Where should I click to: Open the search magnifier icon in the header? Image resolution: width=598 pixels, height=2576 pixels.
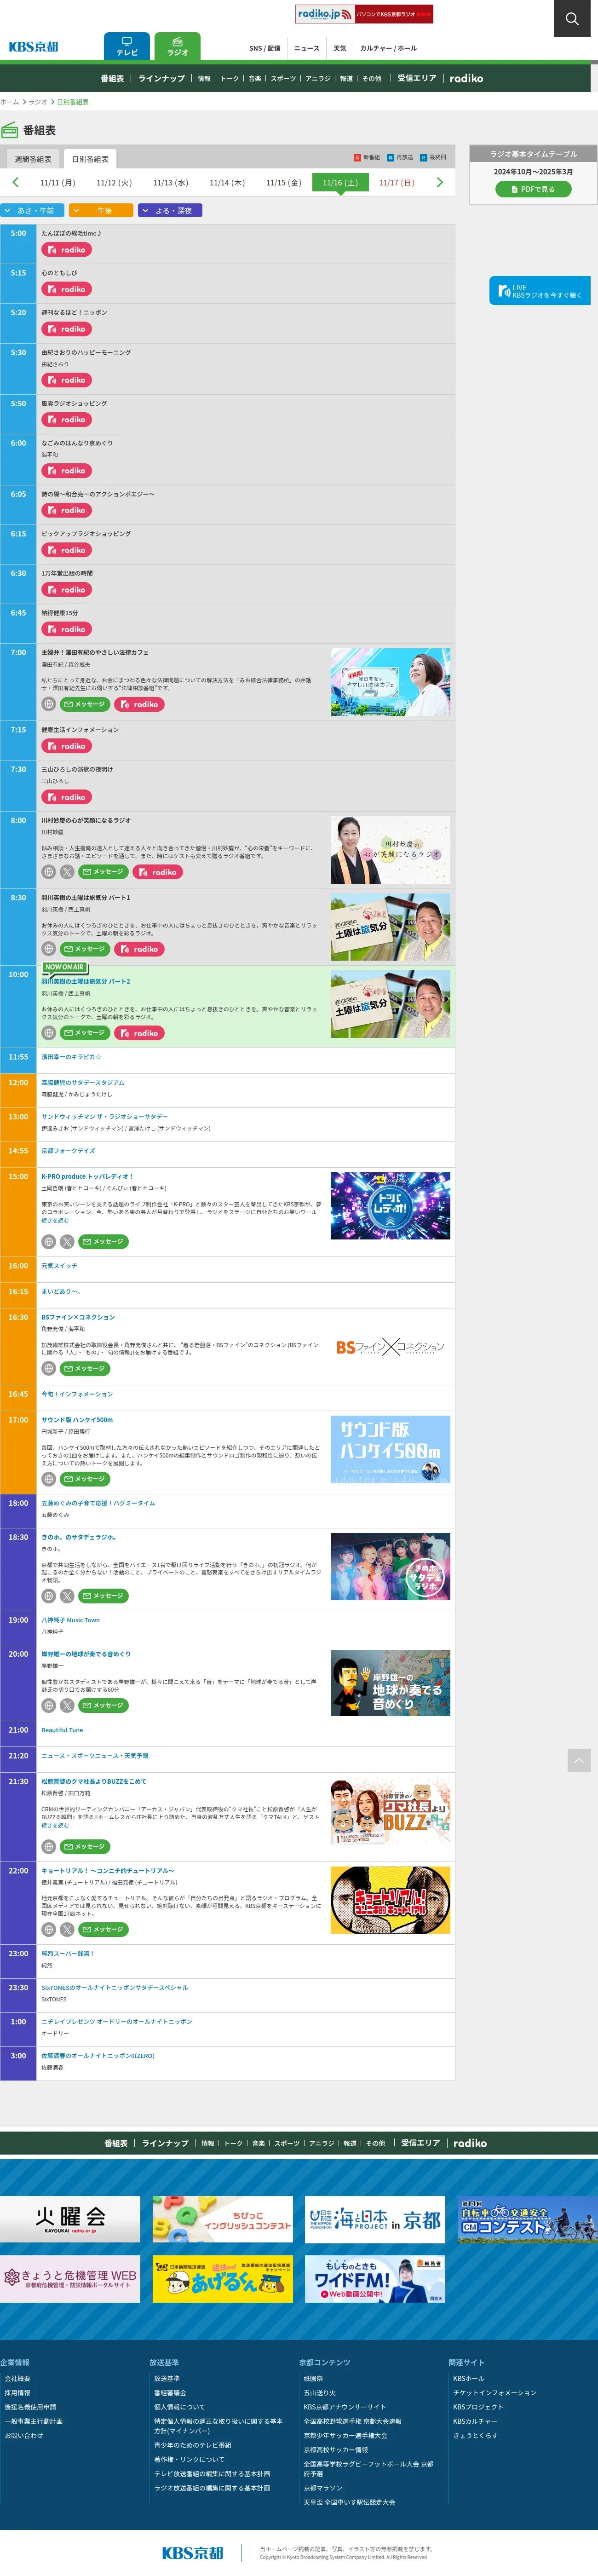(x=571, y=18)
